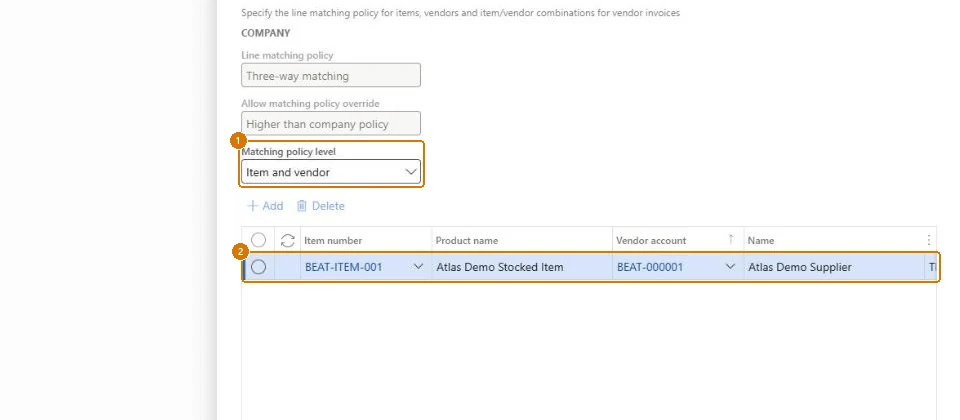Viewport: 960px width, 420px height.
Task: Click the refresh icon in grid header
Action: coord(288,240)
